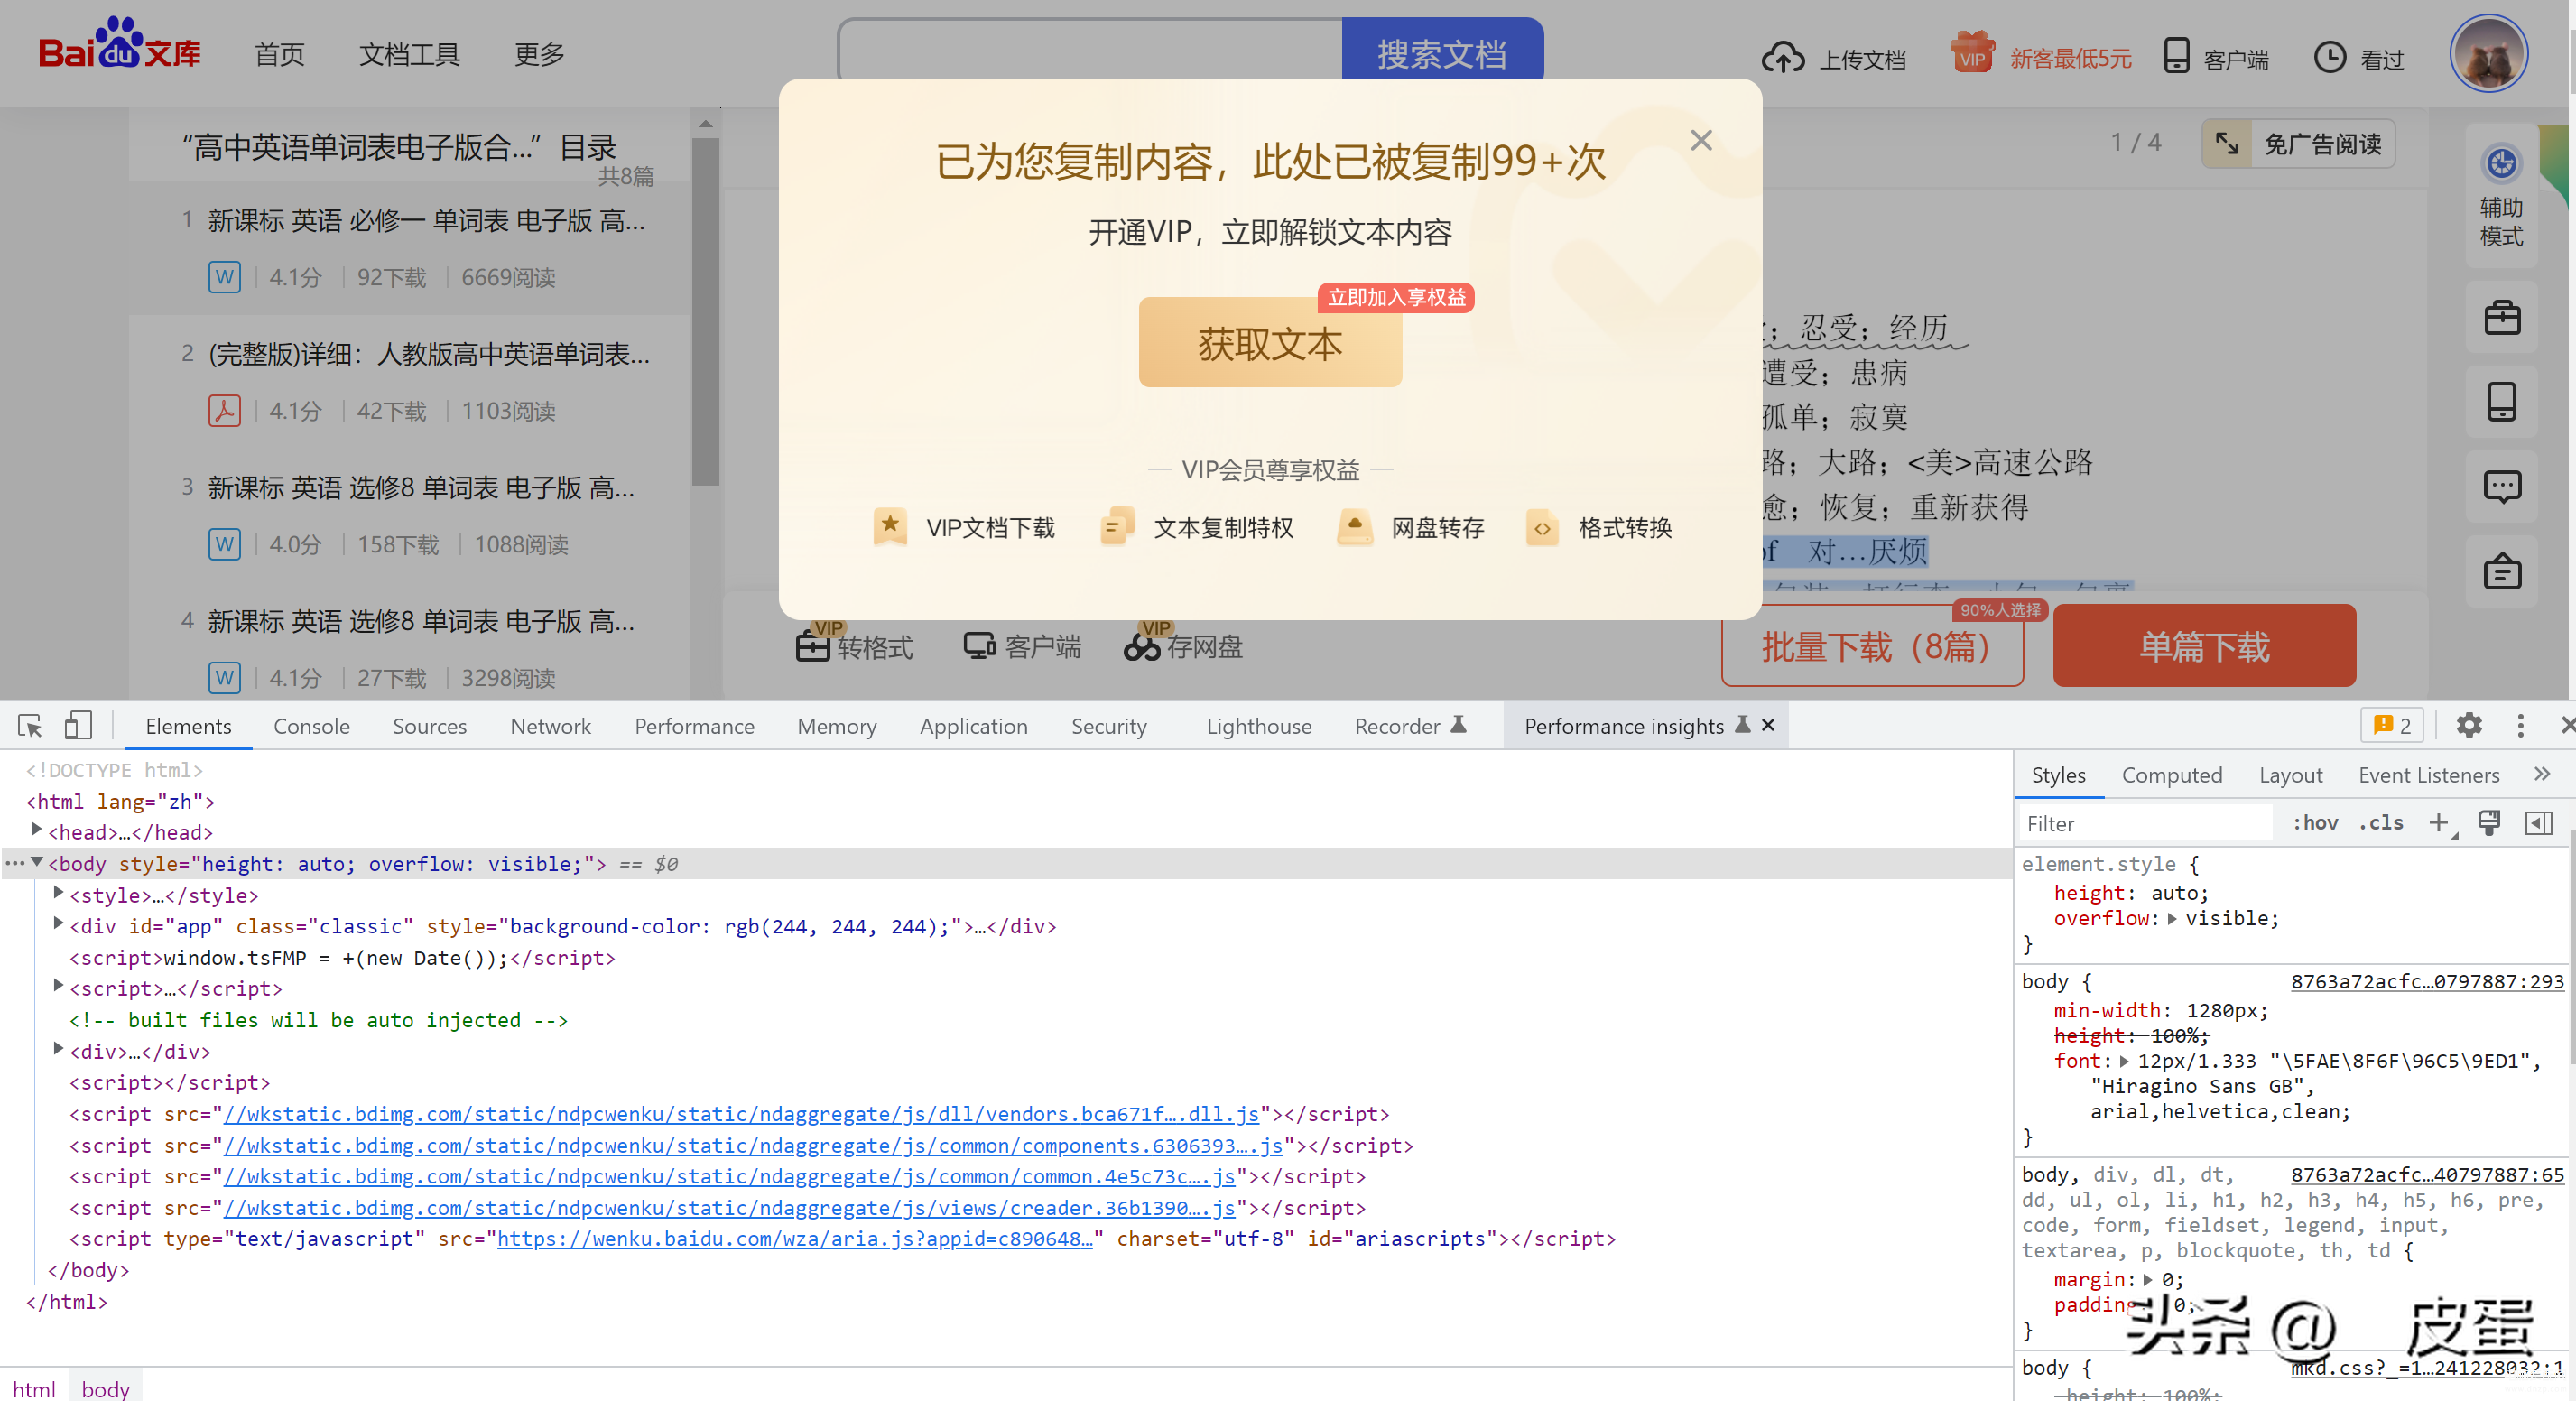Open the Application tab
This screenshot has width=2576, height=1401.
(973, 726)
